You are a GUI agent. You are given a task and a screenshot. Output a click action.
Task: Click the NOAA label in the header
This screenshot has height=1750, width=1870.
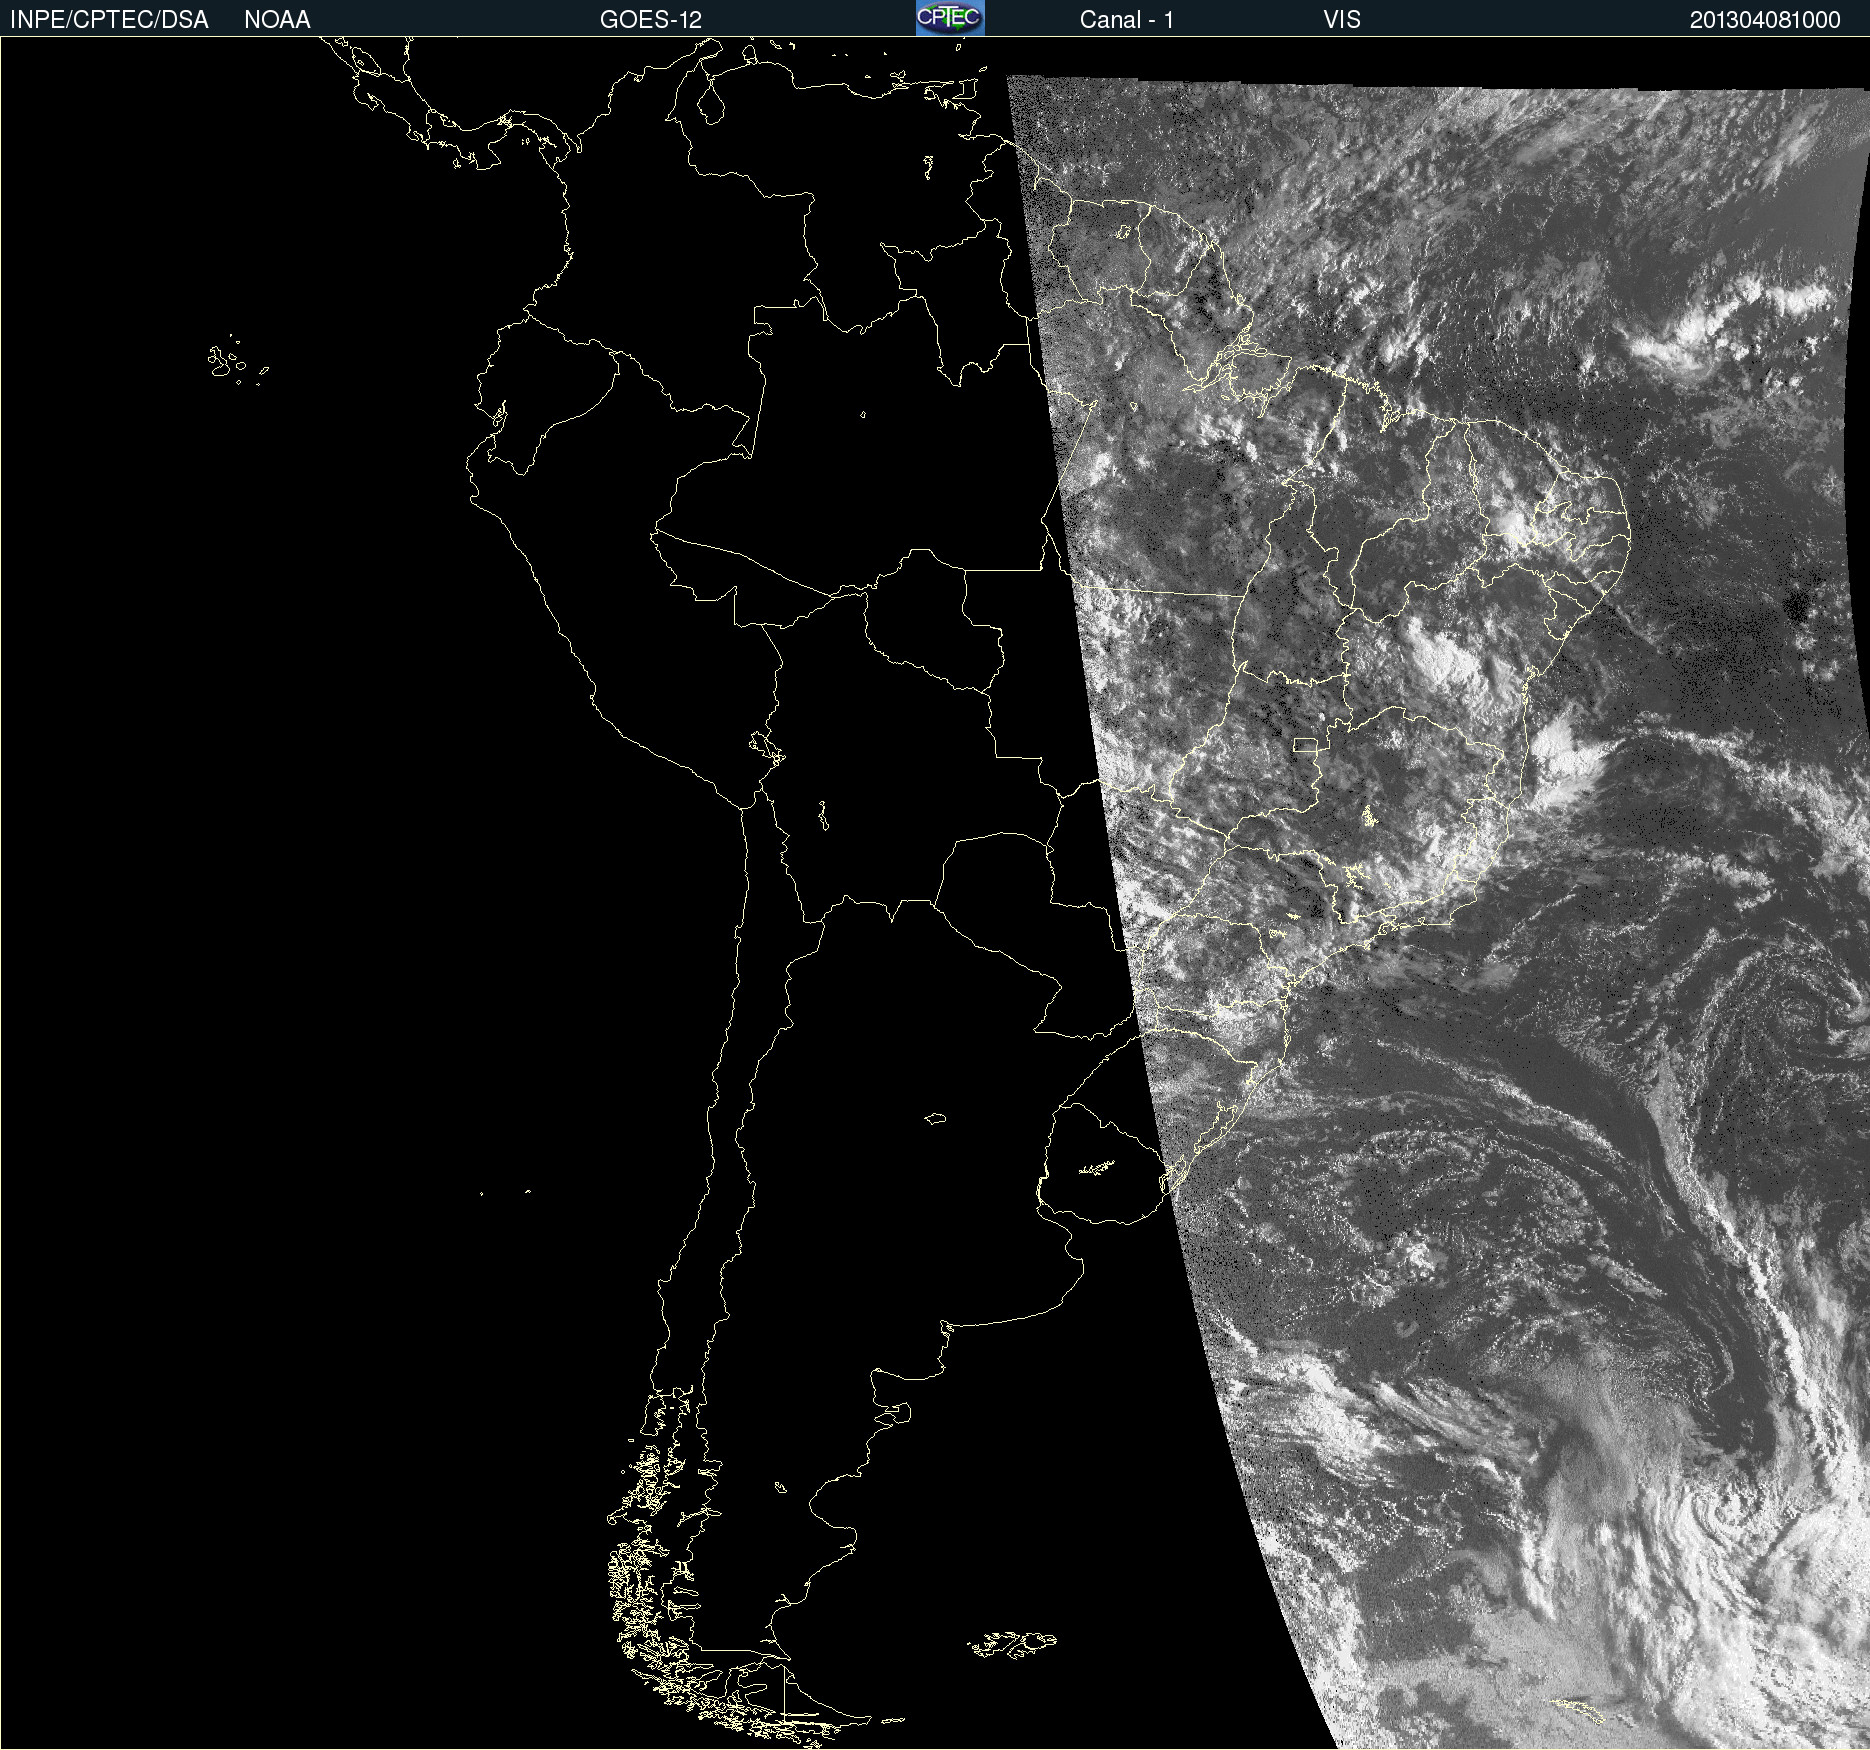pos(277,20)
